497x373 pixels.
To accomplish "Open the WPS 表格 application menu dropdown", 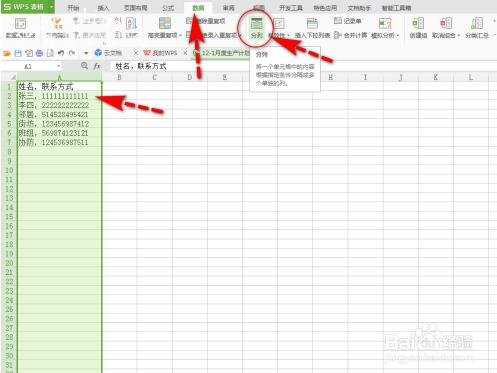I will pos(52,7).
